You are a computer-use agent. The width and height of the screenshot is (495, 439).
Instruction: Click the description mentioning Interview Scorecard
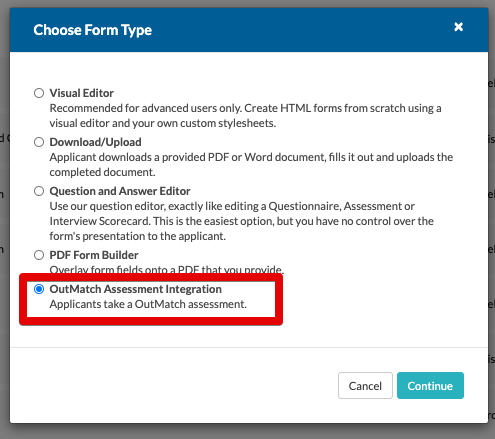(242, 221)
